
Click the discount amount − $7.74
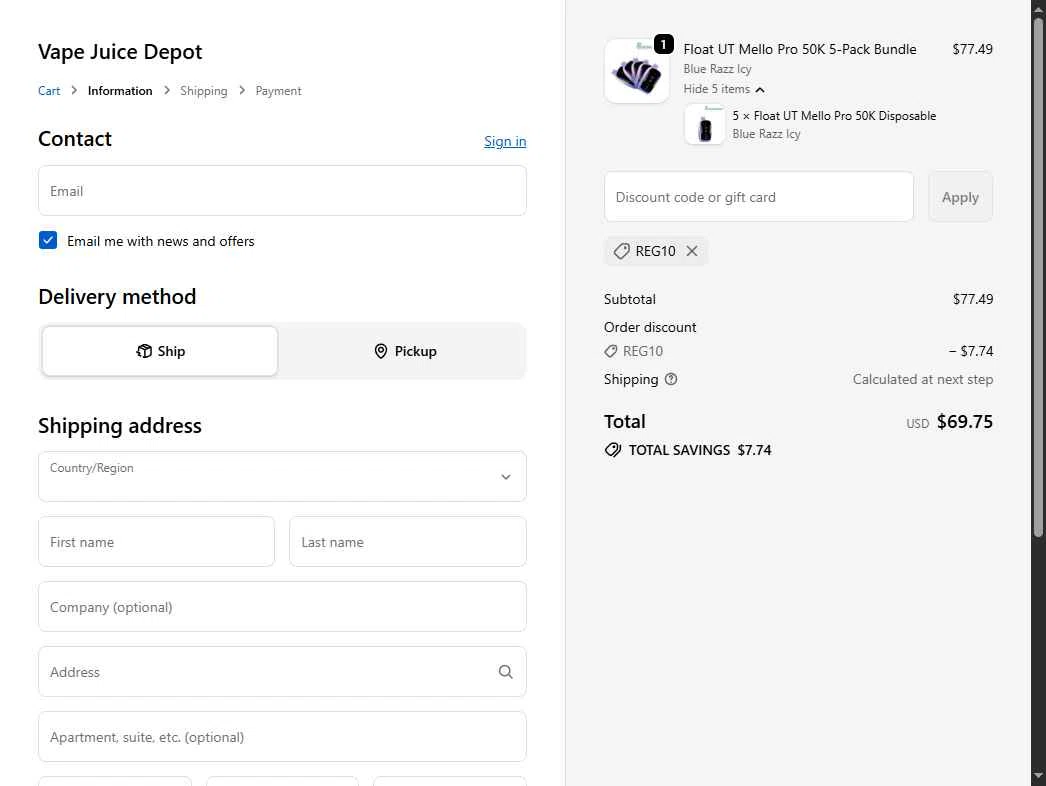[x=971, y=351]
